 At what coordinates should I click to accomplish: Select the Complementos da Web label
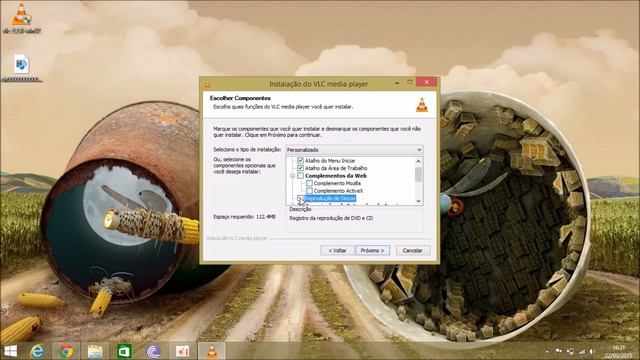[336, 176]
